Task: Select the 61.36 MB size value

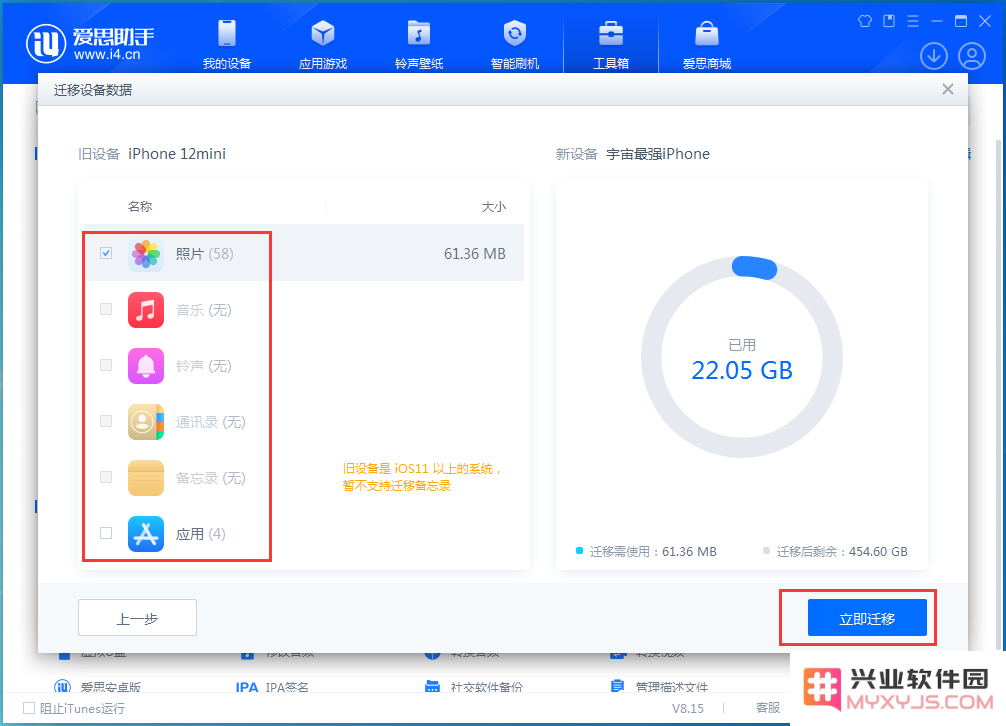Action: tap(475, 254)
